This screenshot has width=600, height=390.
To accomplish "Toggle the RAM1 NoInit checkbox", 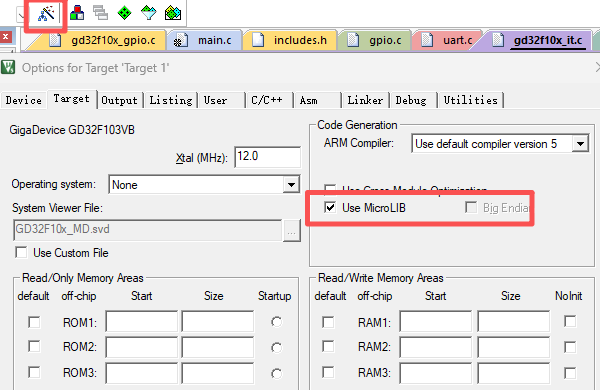I will click(570, 321).
